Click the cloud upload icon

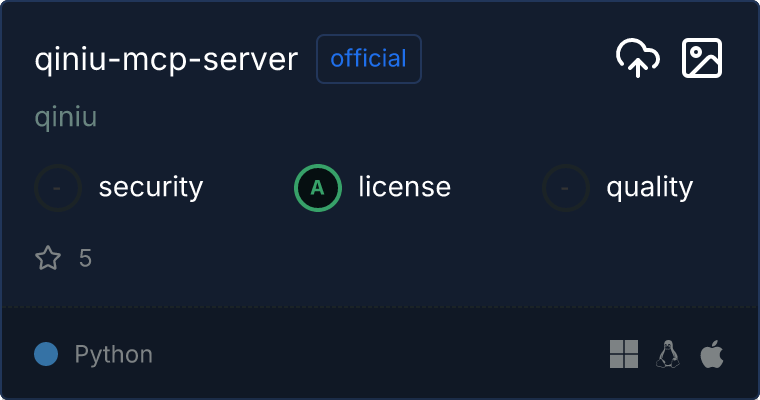pos(637,59)
